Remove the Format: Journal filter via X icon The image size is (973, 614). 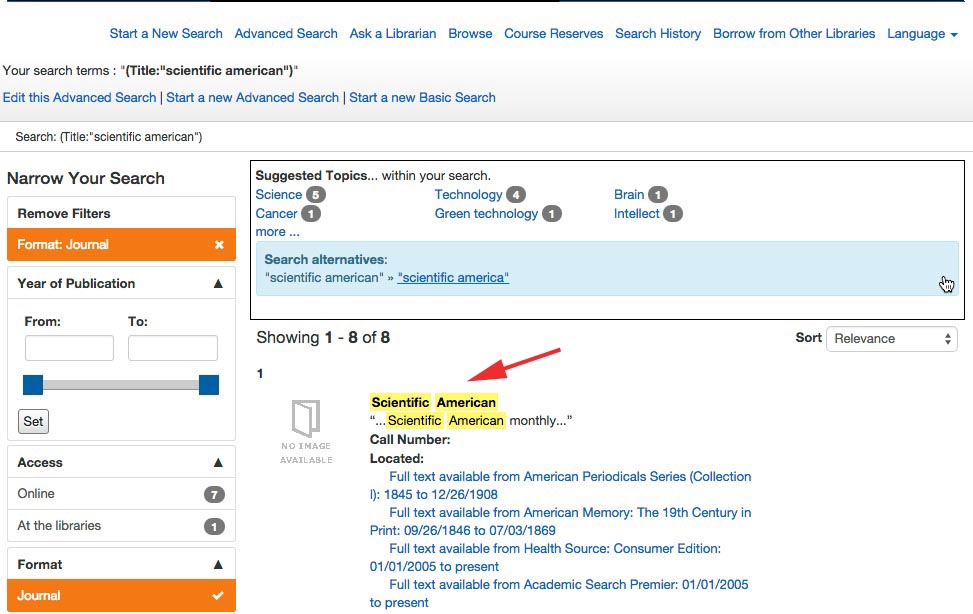(x=219, y=245)
